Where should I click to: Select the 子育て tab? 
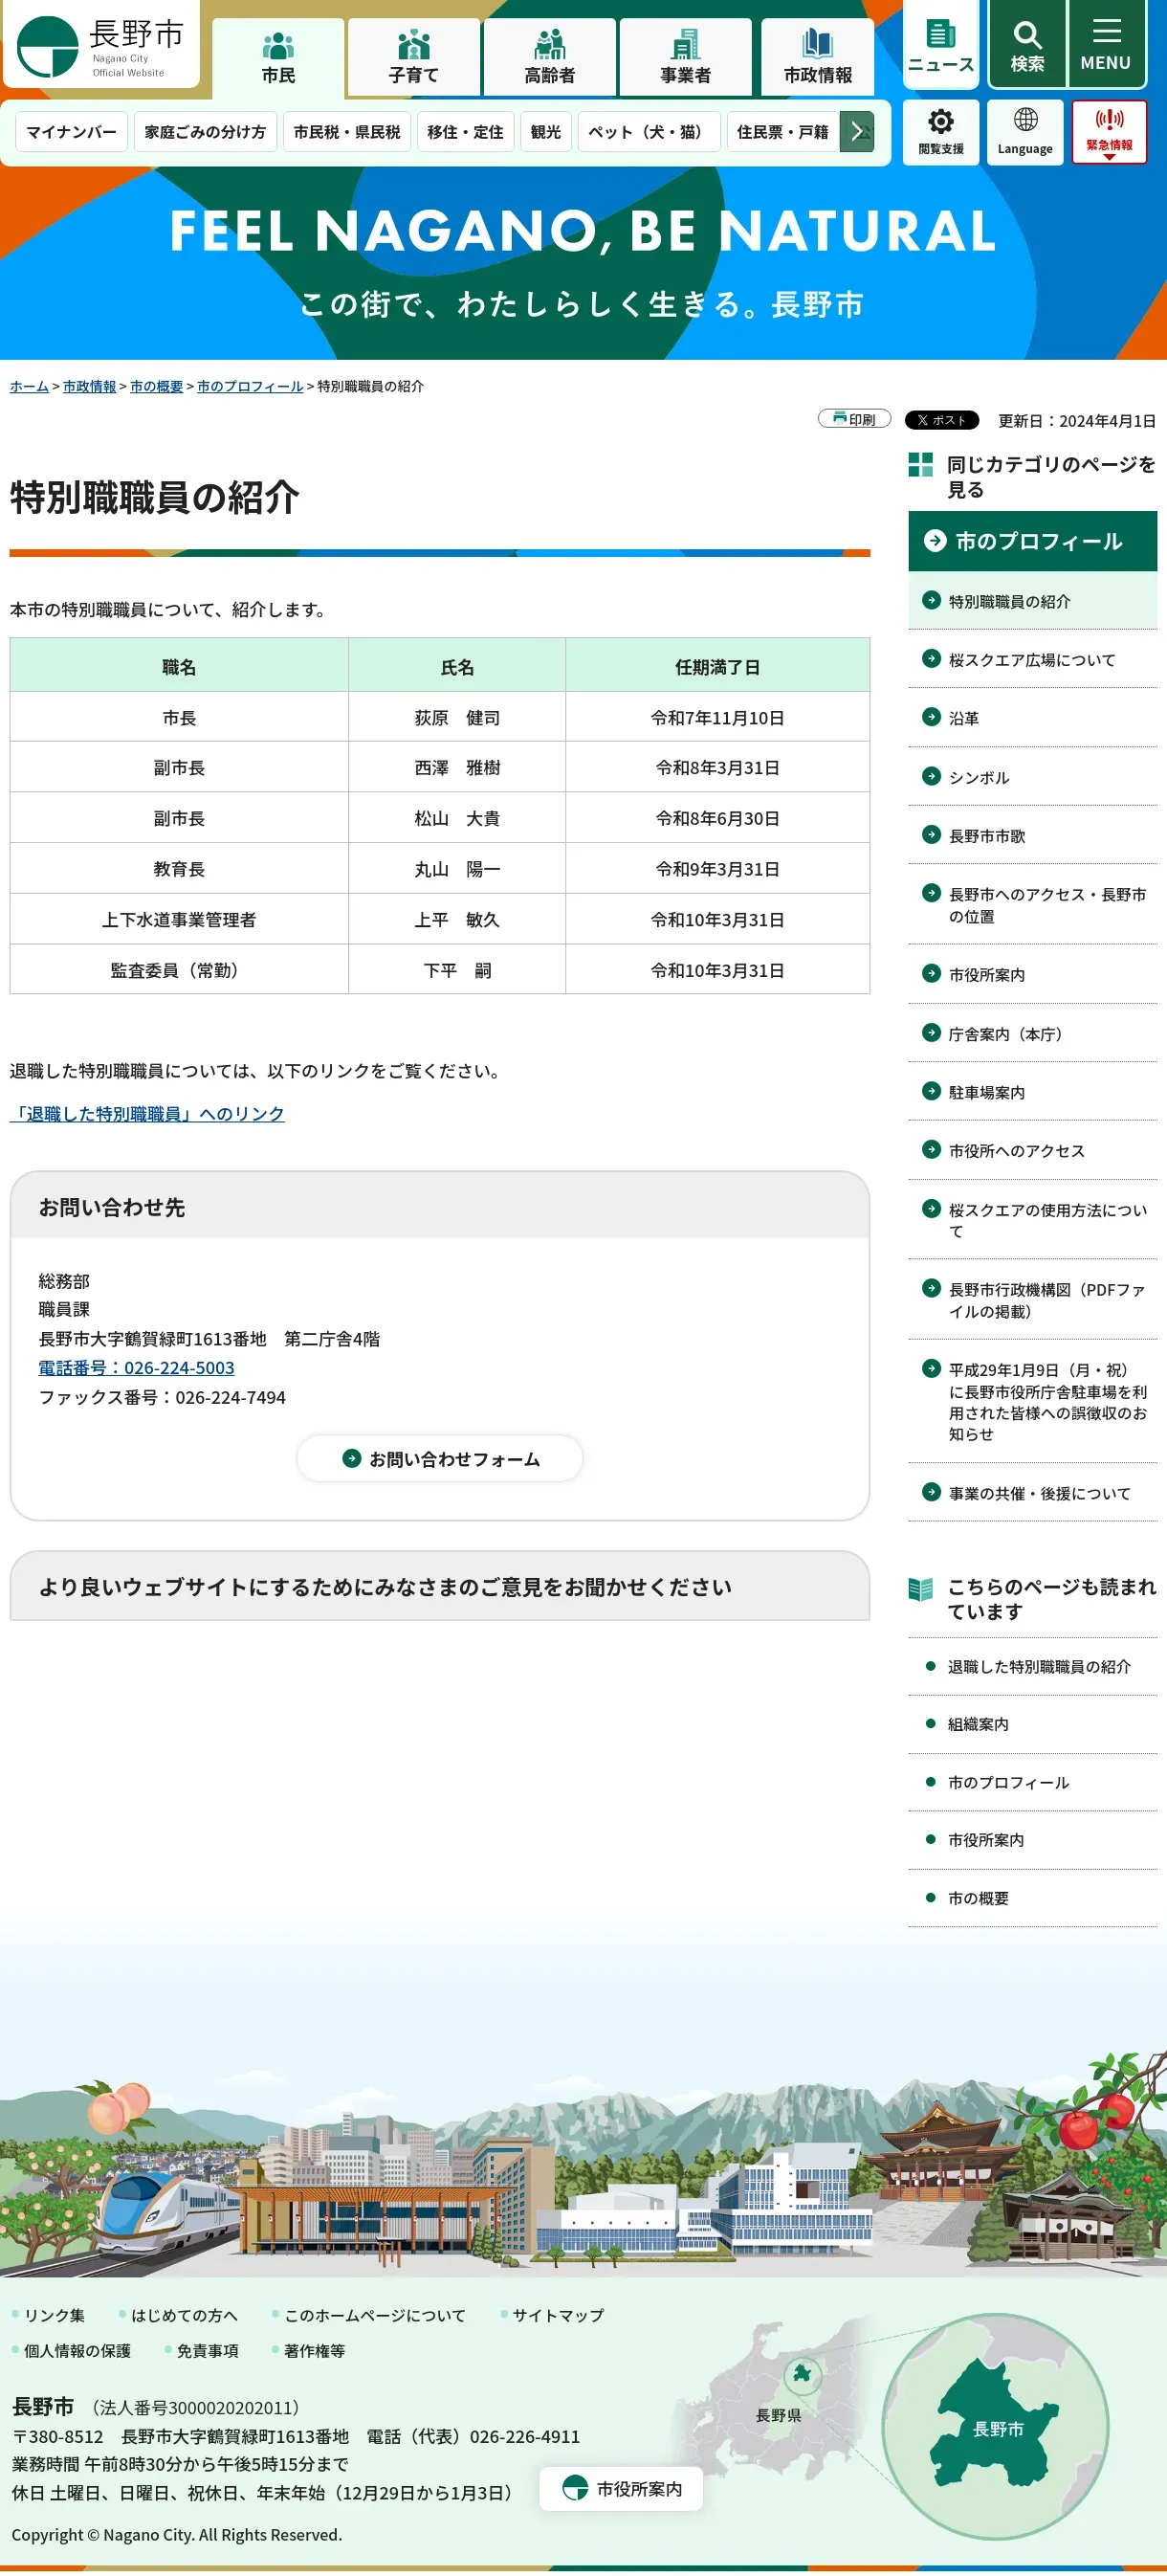414,58
